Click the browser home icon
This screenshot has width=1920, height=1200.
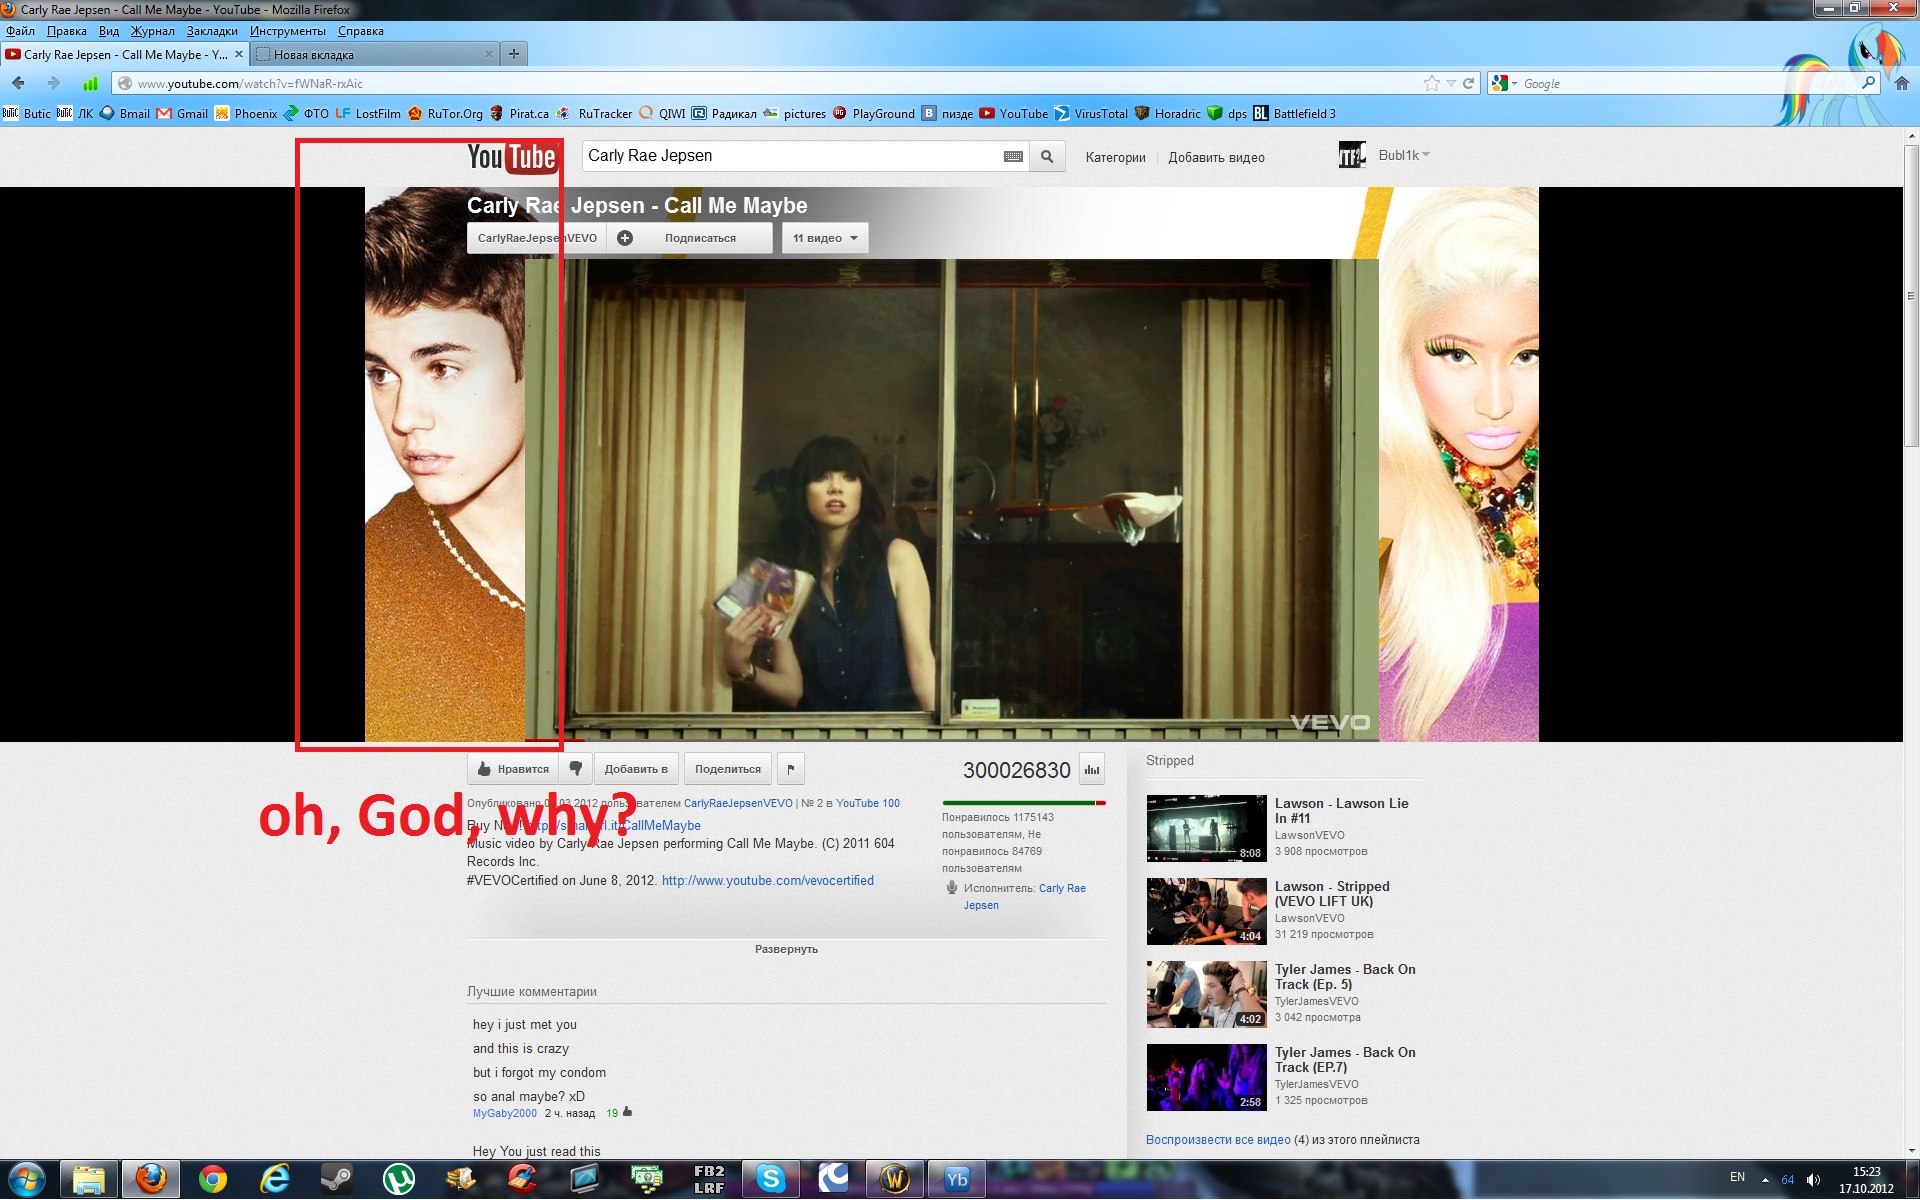click(x=1901, y=84)
